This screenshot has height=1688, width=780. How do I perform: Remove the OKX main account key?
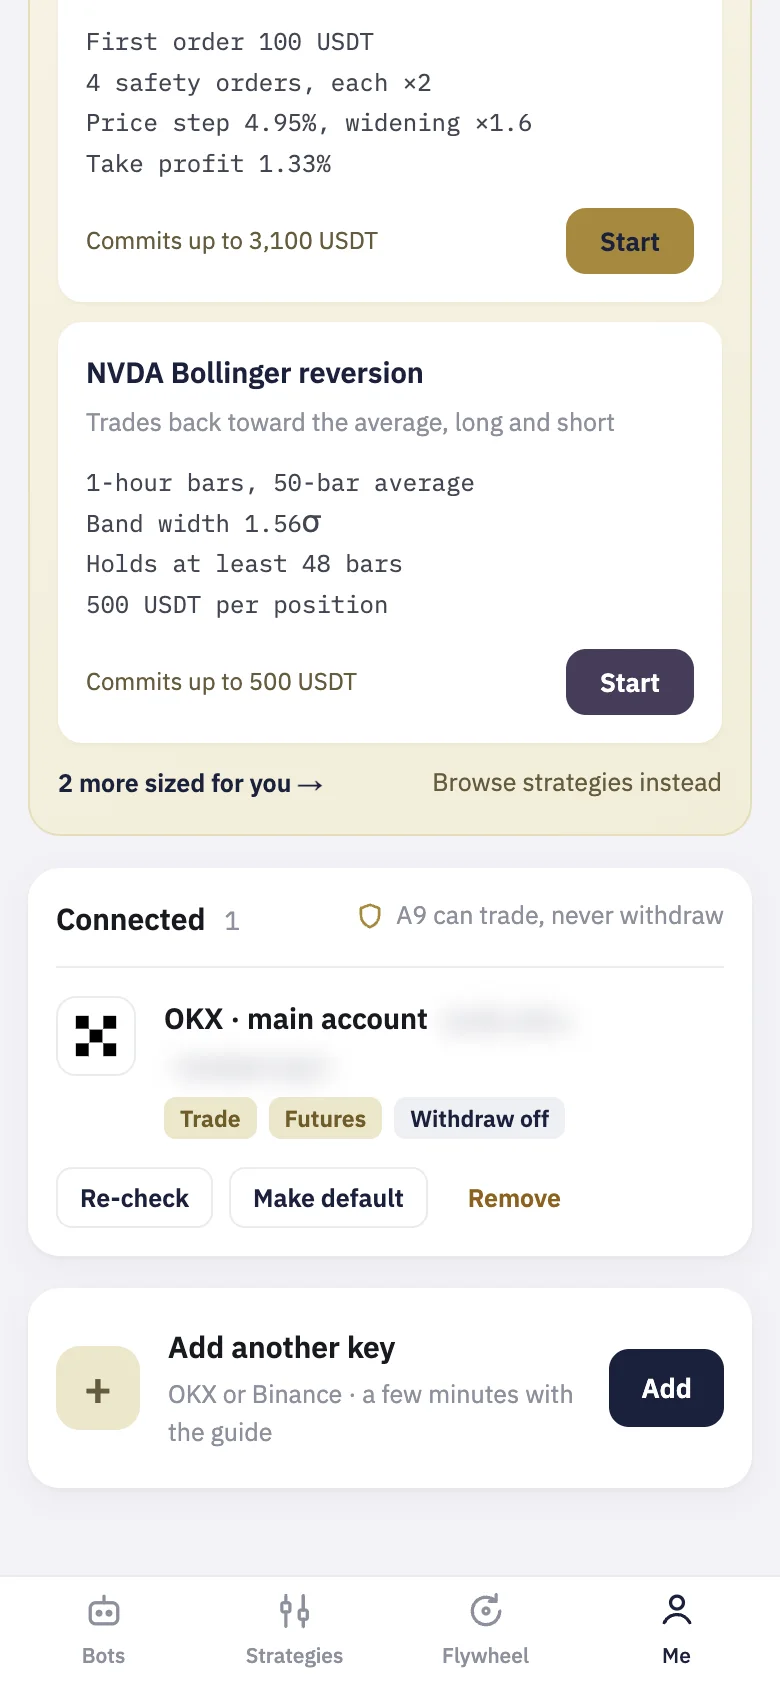click(x=514, y=1198)
